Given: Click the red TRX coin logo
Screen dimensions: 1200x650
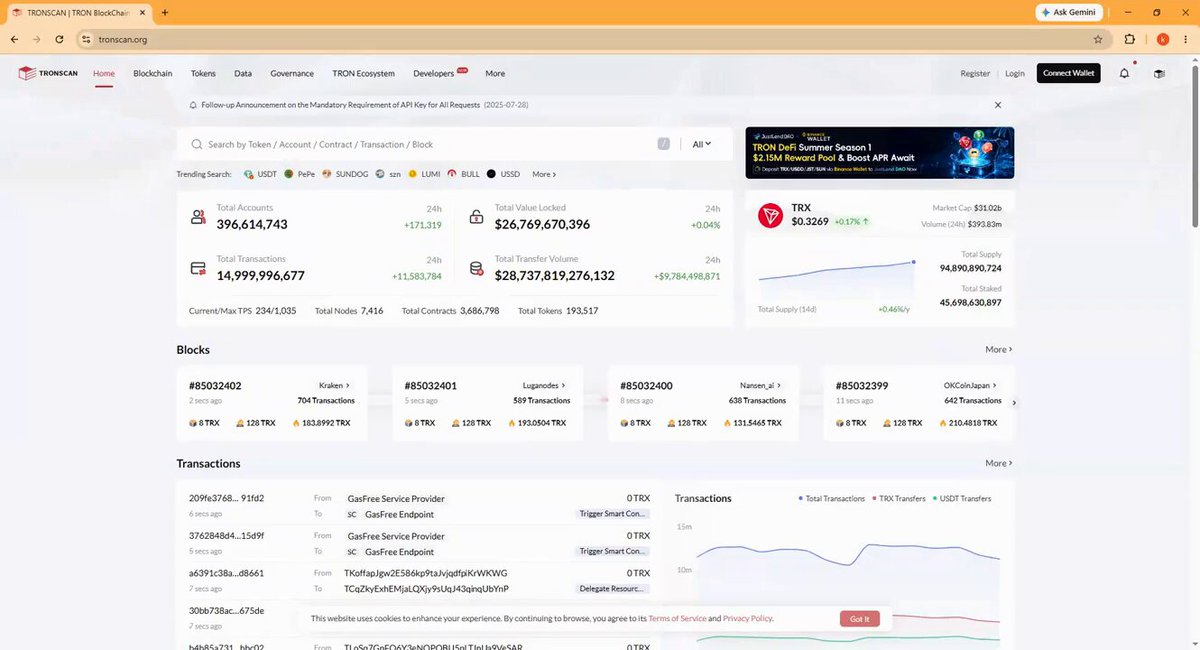Looking at the screenshot, I should point(770,215).
